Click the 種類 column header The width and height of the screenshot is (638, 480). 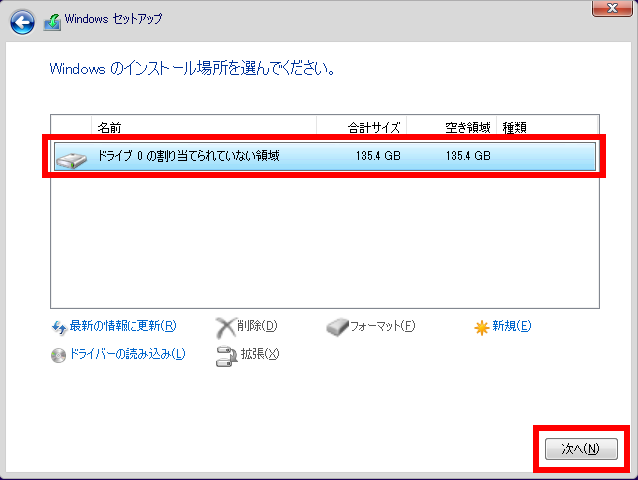514,128
